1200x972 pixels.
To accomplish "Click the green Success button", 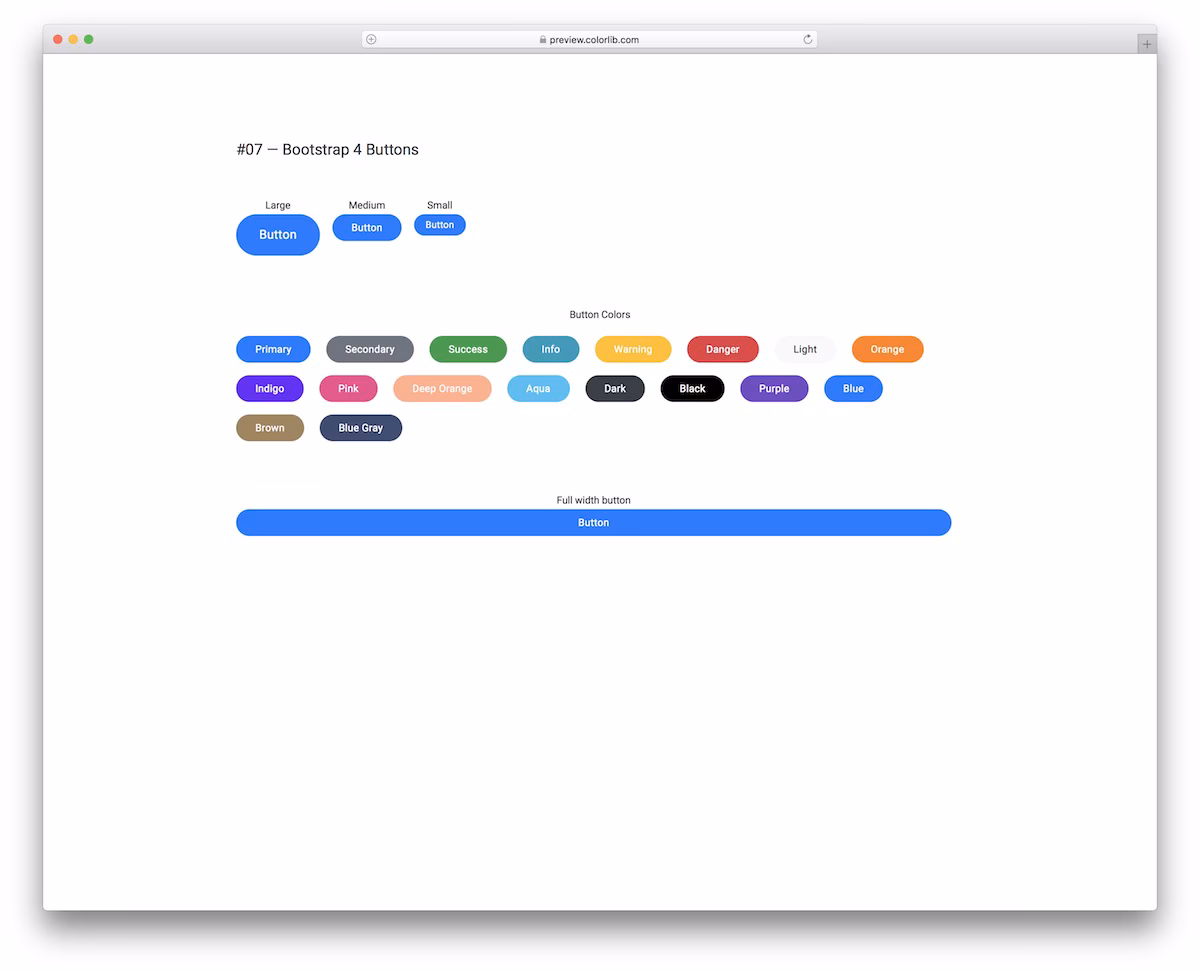I will coord(468,349).
